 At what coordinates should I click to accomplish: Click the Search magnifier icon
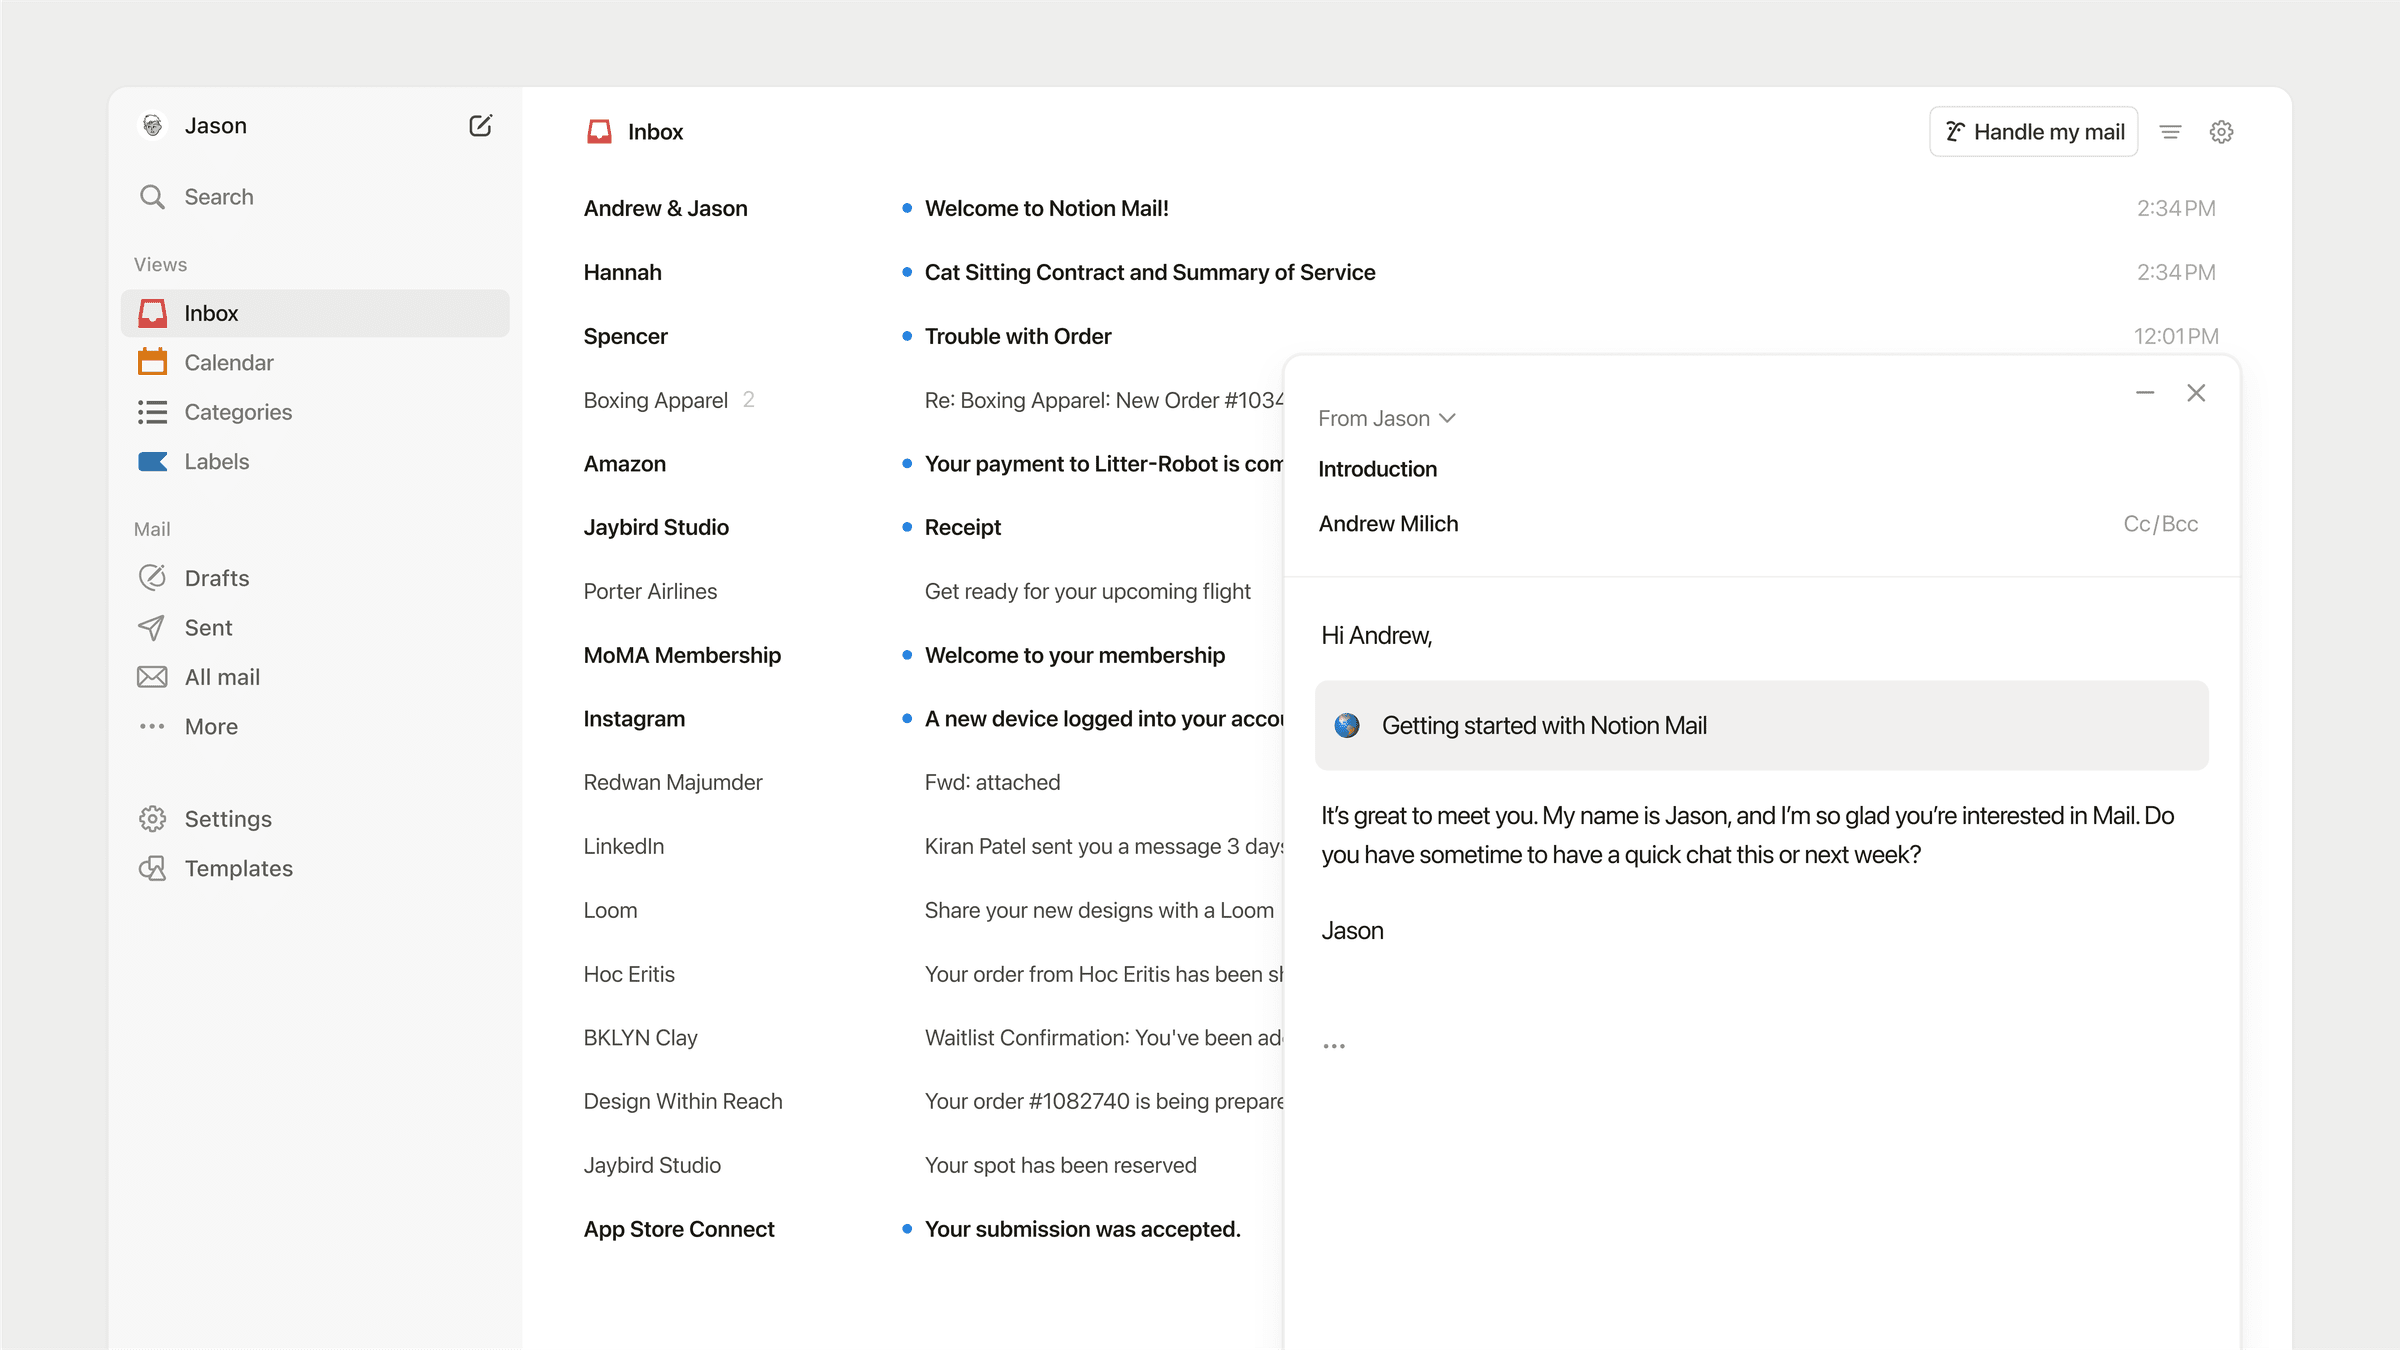[x=152, y=196]
